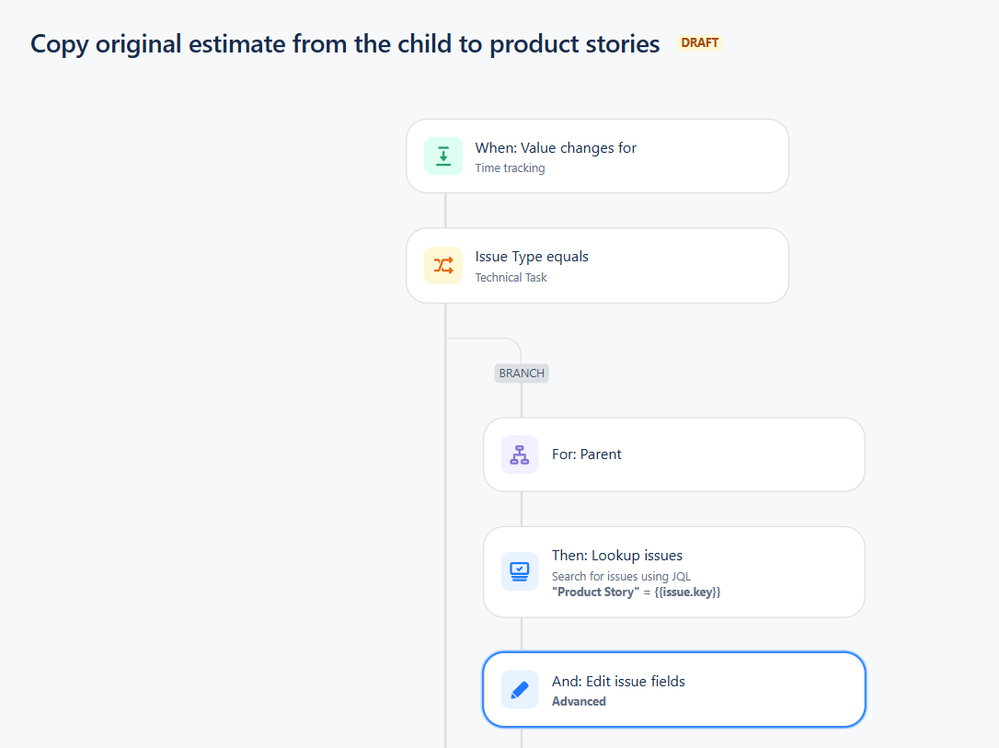Click the rule title to rename it
Viewport: 999px width, 748px height.
click(345, 44)
